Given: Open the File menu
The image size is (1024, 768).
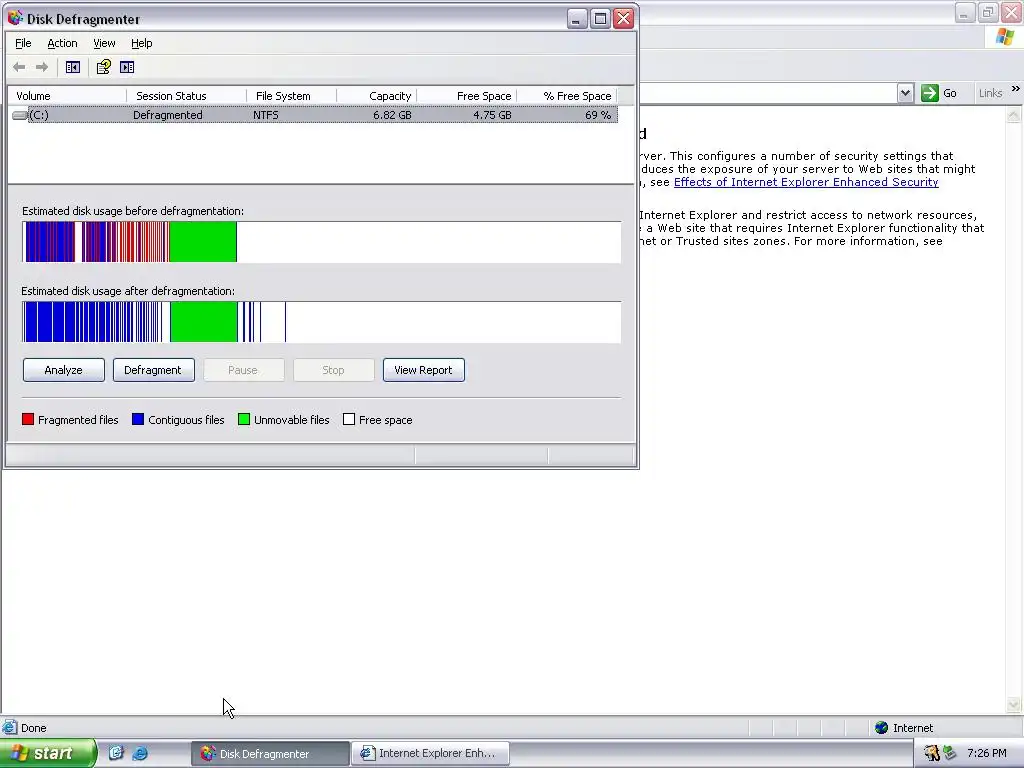Looking at the screenshot, I should [x=23, y=43].
